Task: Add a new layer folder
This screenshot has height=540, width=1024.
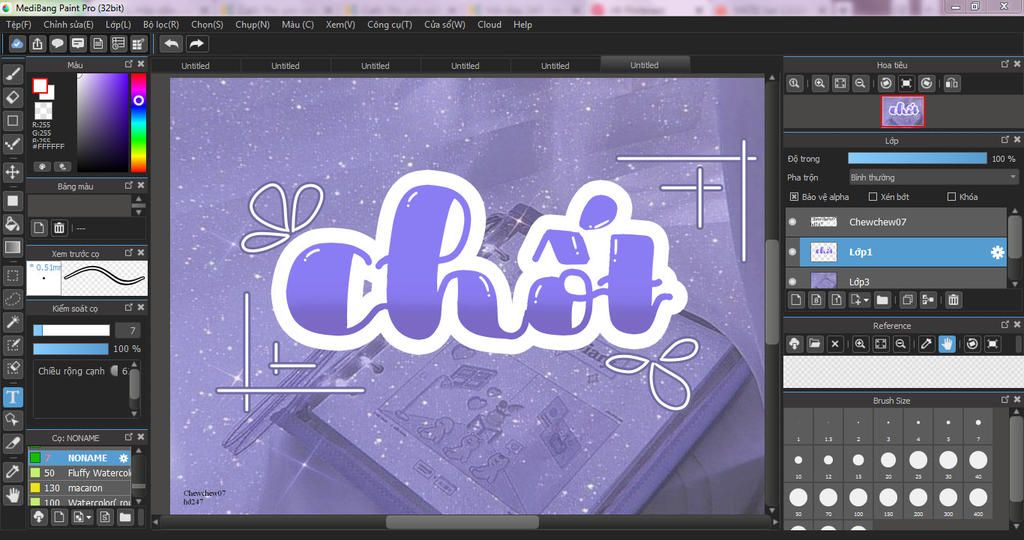Action: click(882, 300)
